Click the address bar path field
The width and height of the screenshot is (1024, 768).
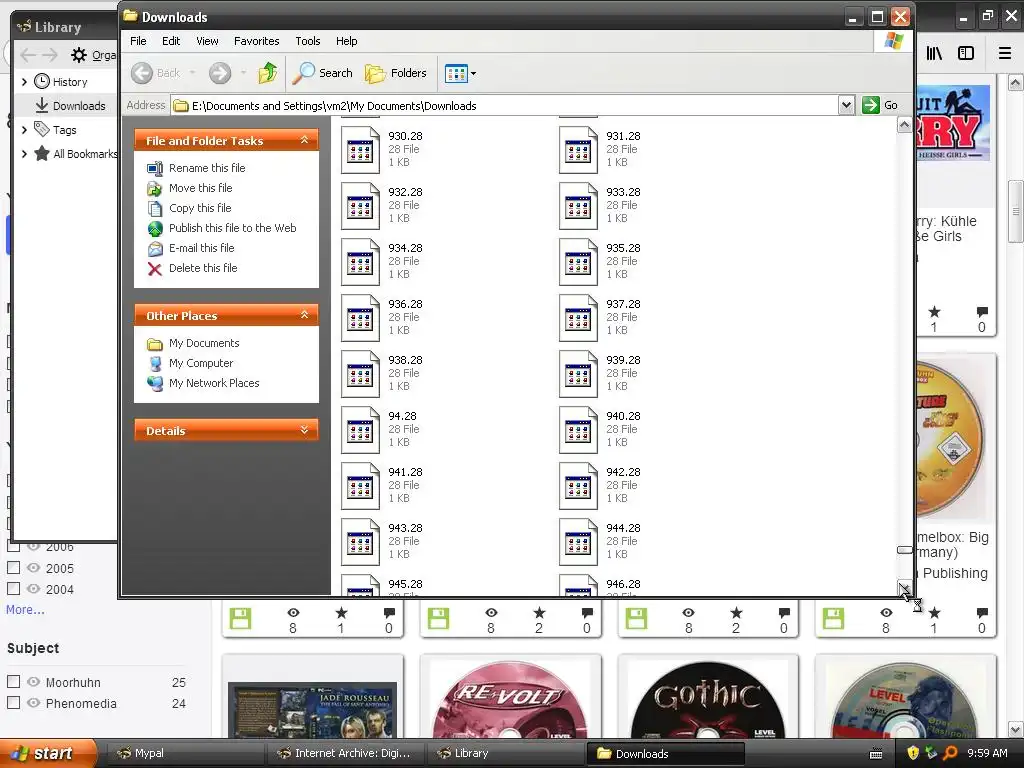[x=505, y=105]
